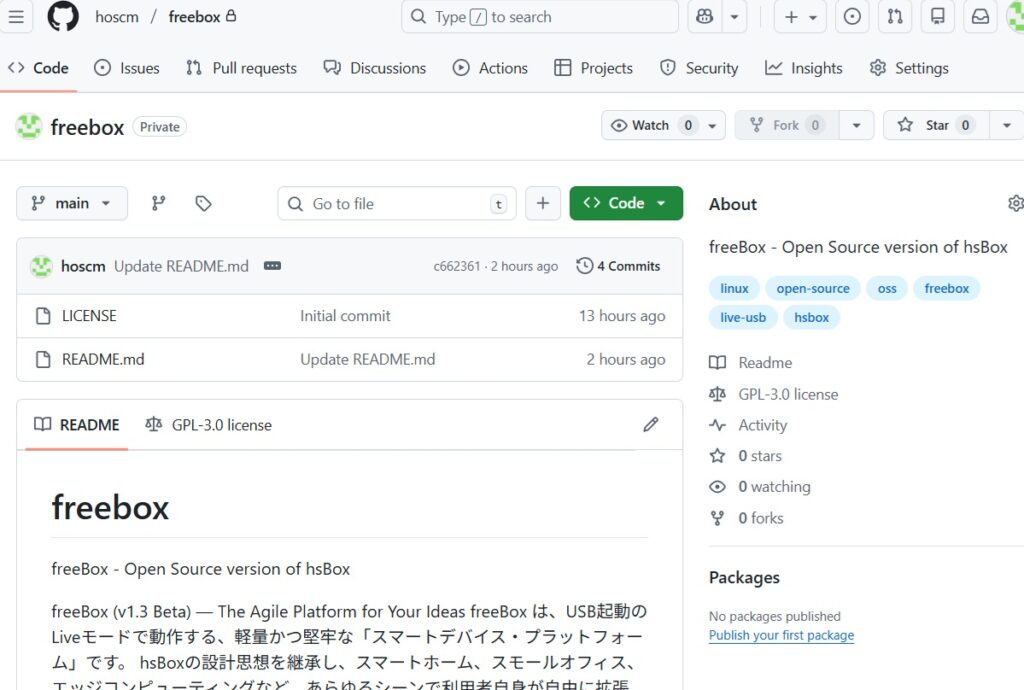The image size is (1024, 690).
Task: Follow the Publish your first package link
Action: click(x=781, y=635)
